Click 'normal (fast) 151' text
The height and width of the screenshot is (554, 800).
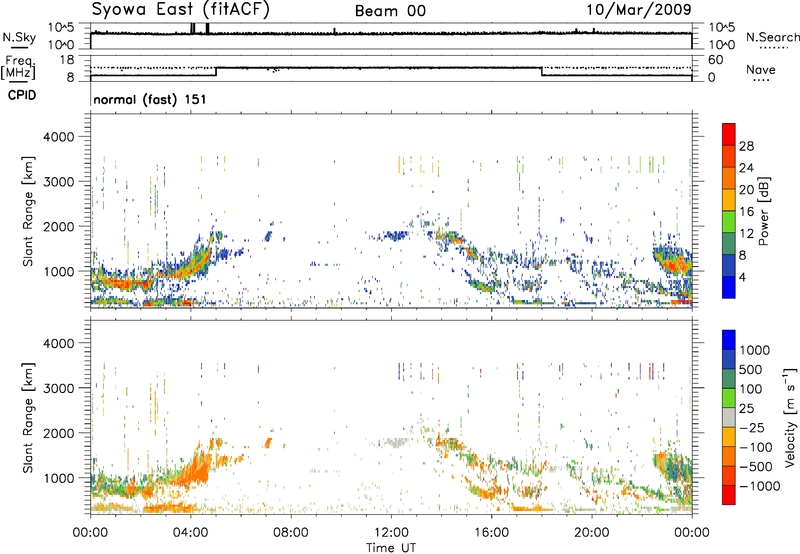pyautogui.click(x=150, y=99)
